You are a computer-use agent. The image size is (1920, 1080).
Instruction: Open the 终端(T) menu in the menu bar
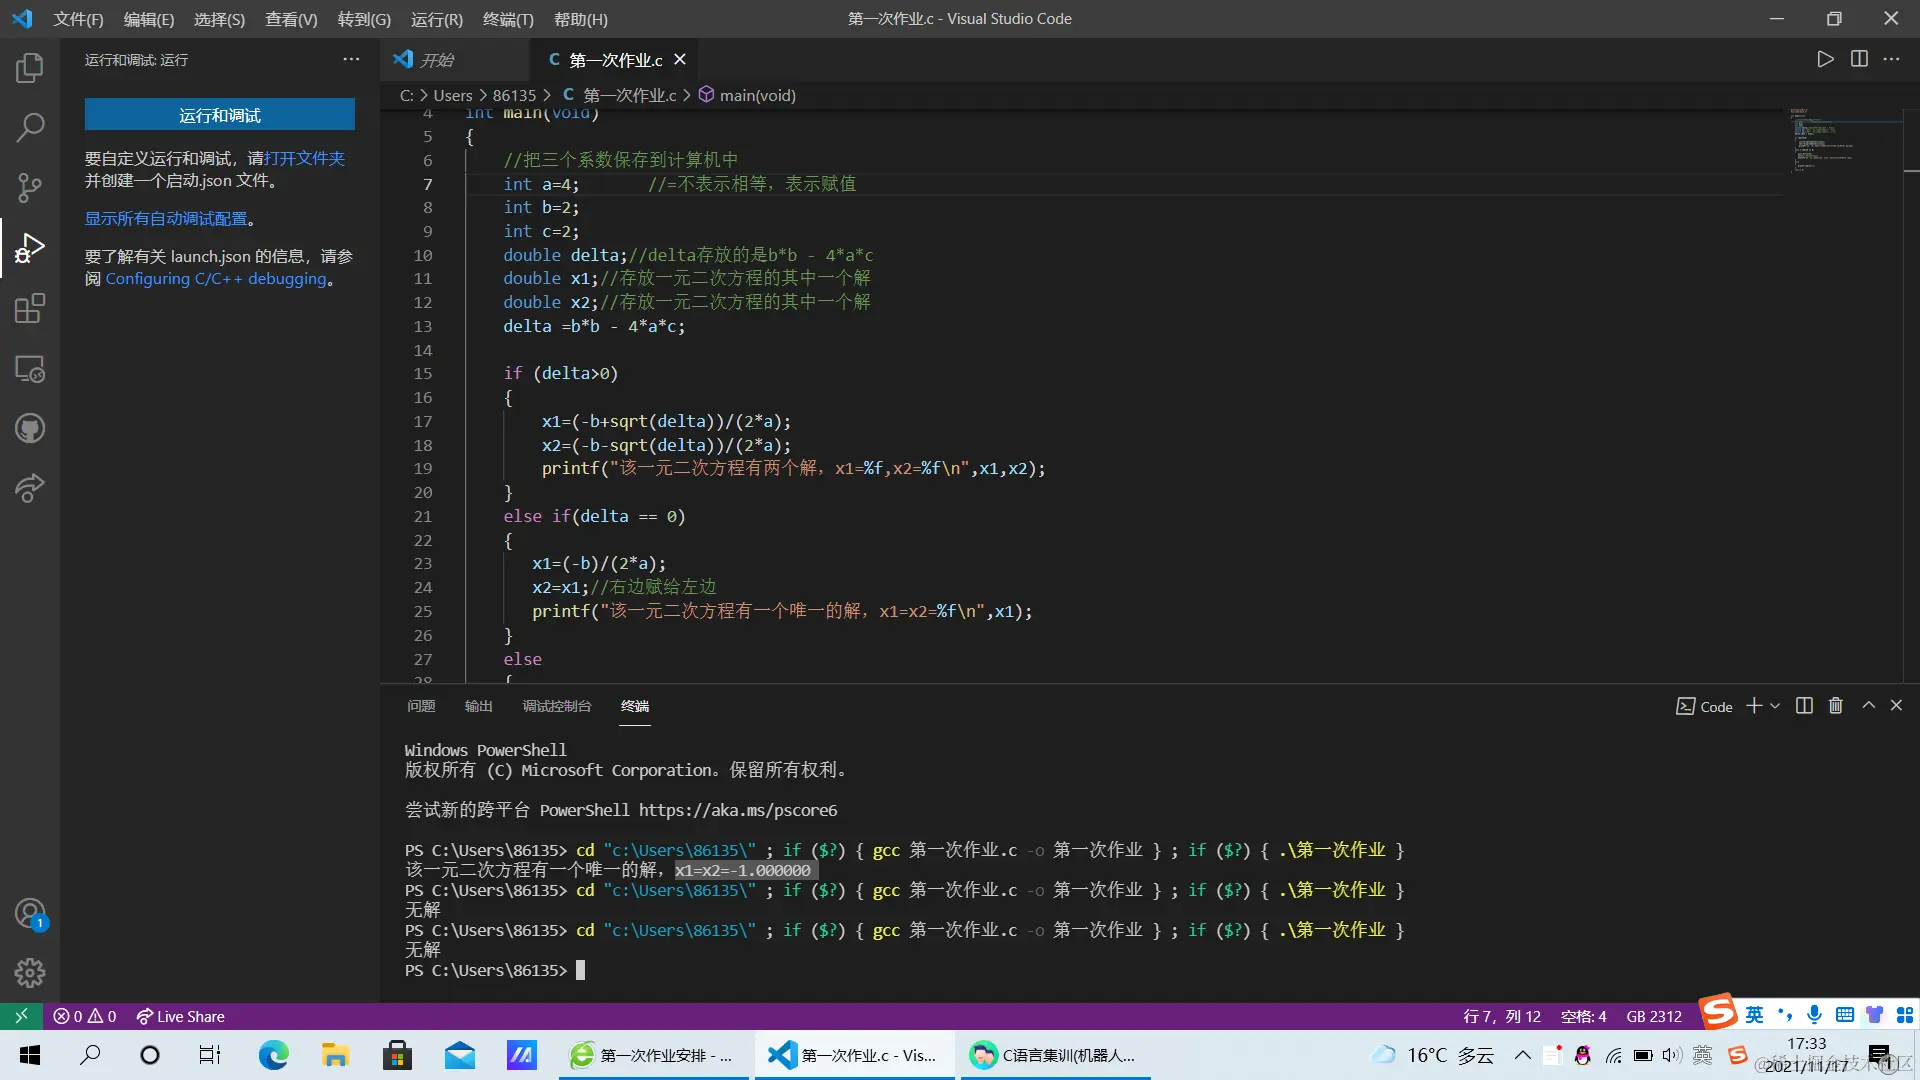point(507,19)
